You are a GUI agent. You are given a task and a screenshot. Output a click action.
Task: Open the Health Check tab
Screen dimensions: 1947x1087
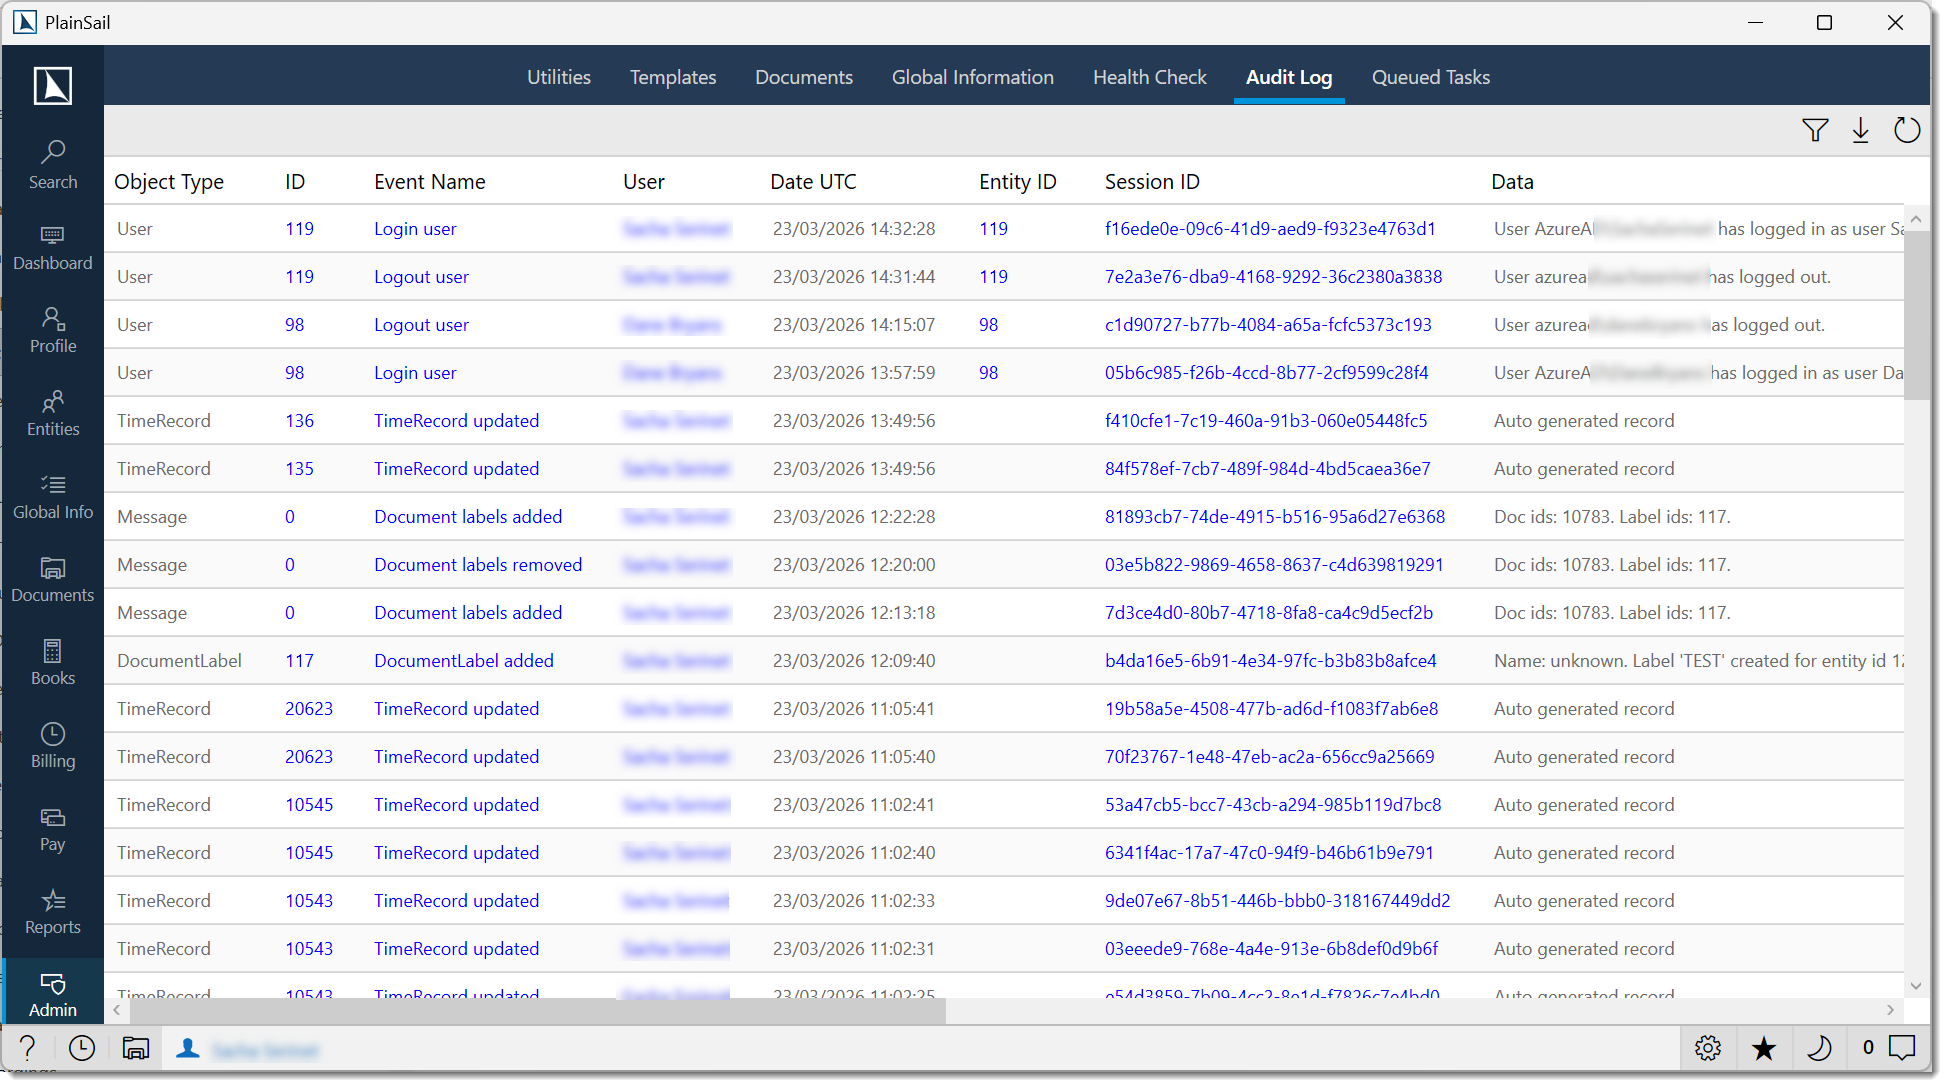tap(1150, 77)
